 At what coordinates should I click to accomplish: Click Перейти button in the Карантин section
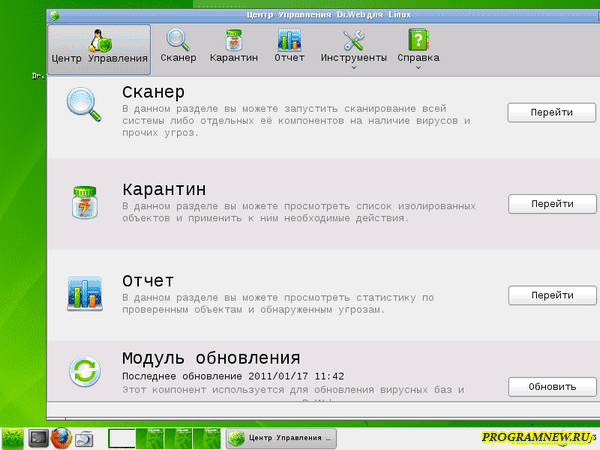(552, 204)
